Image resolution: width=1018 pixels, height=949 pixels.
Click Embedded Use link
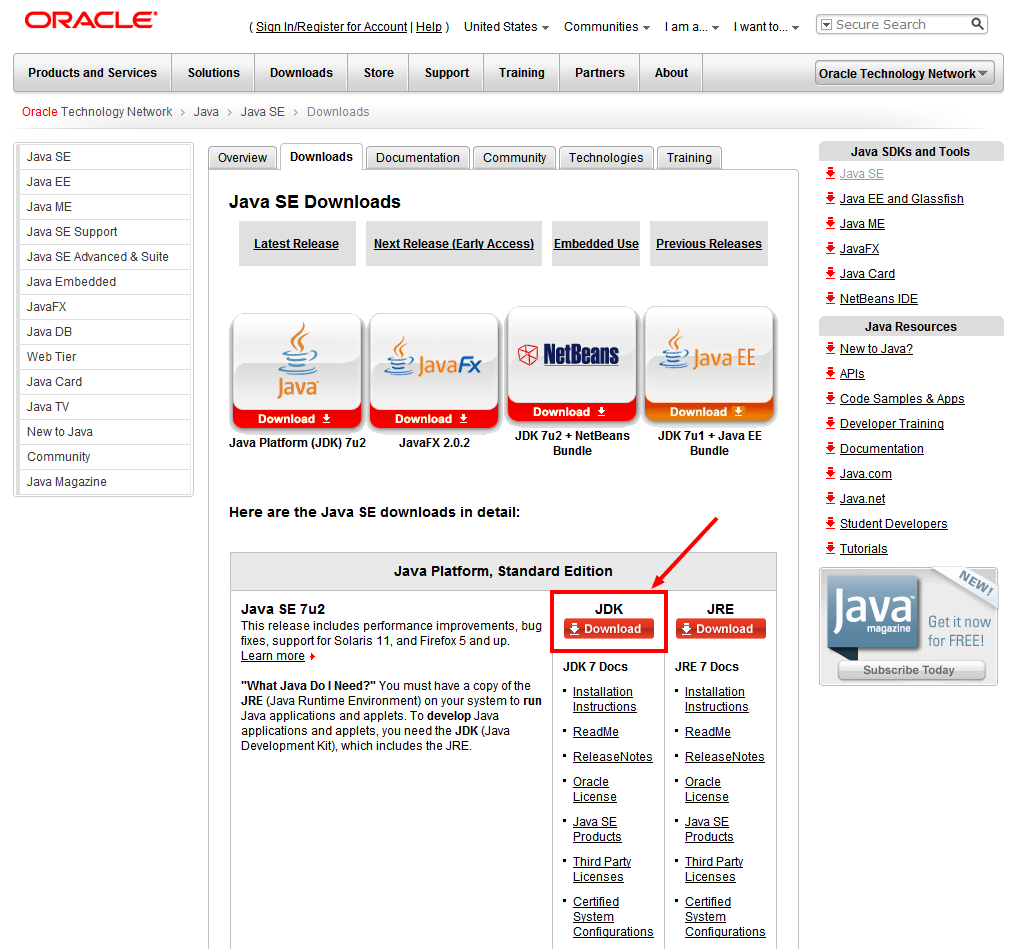point(596,243)
